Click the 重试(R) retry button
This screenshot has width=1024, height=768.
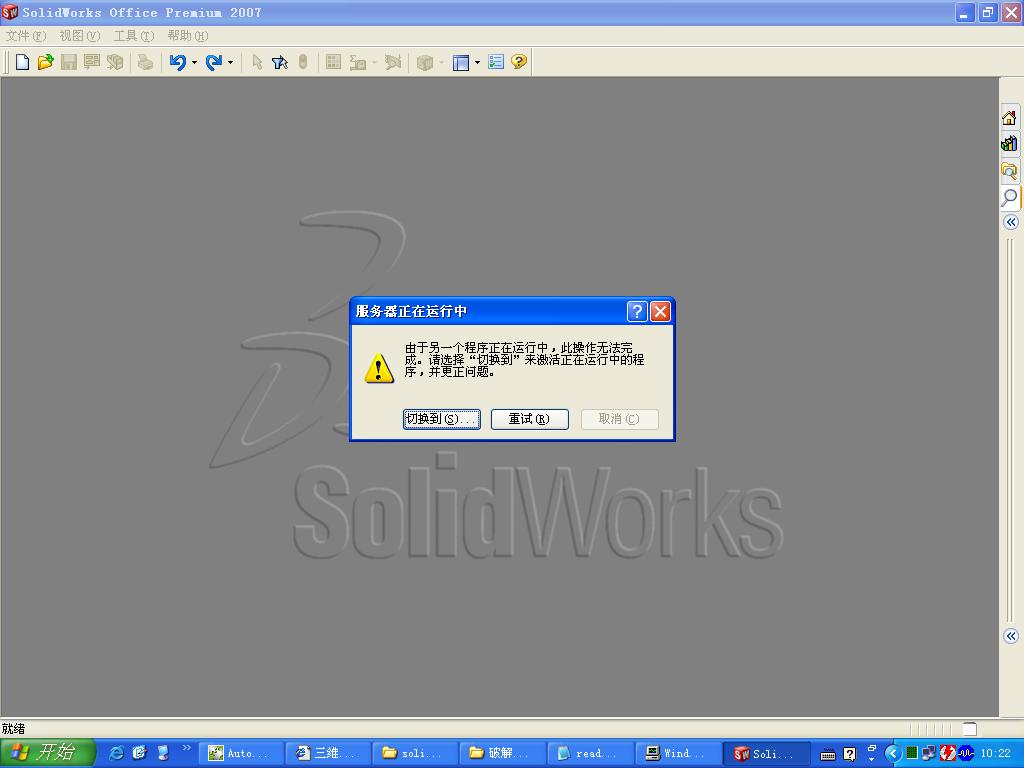[530, 419]
